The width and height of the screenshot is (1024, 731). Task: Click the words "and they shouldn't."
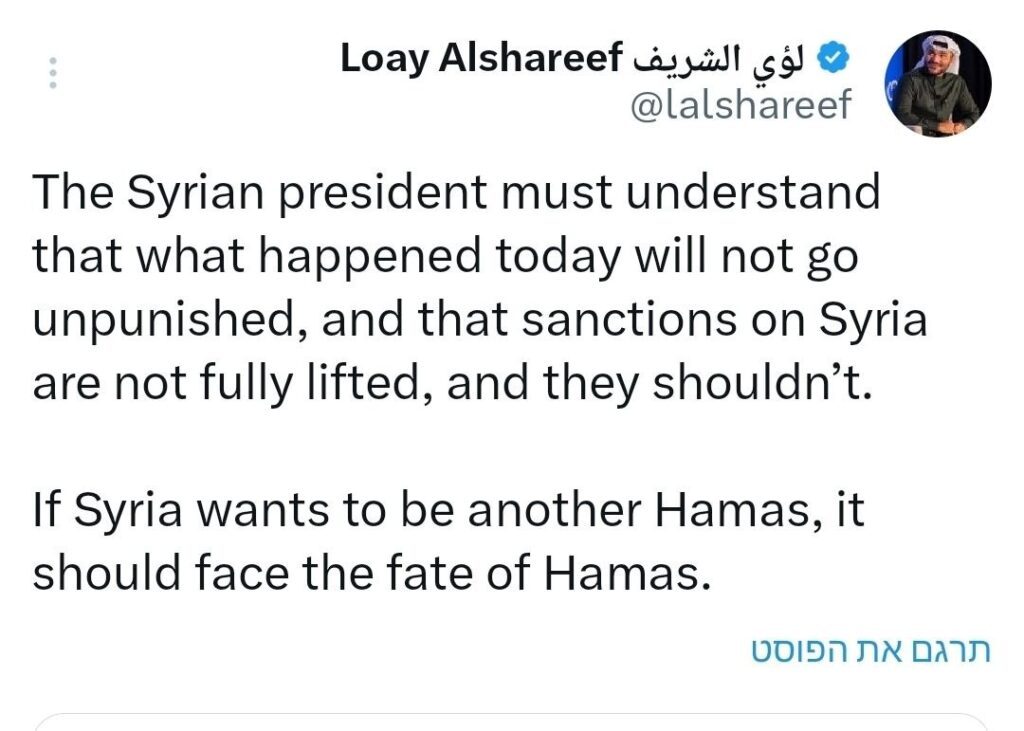(x=660, y=383)
